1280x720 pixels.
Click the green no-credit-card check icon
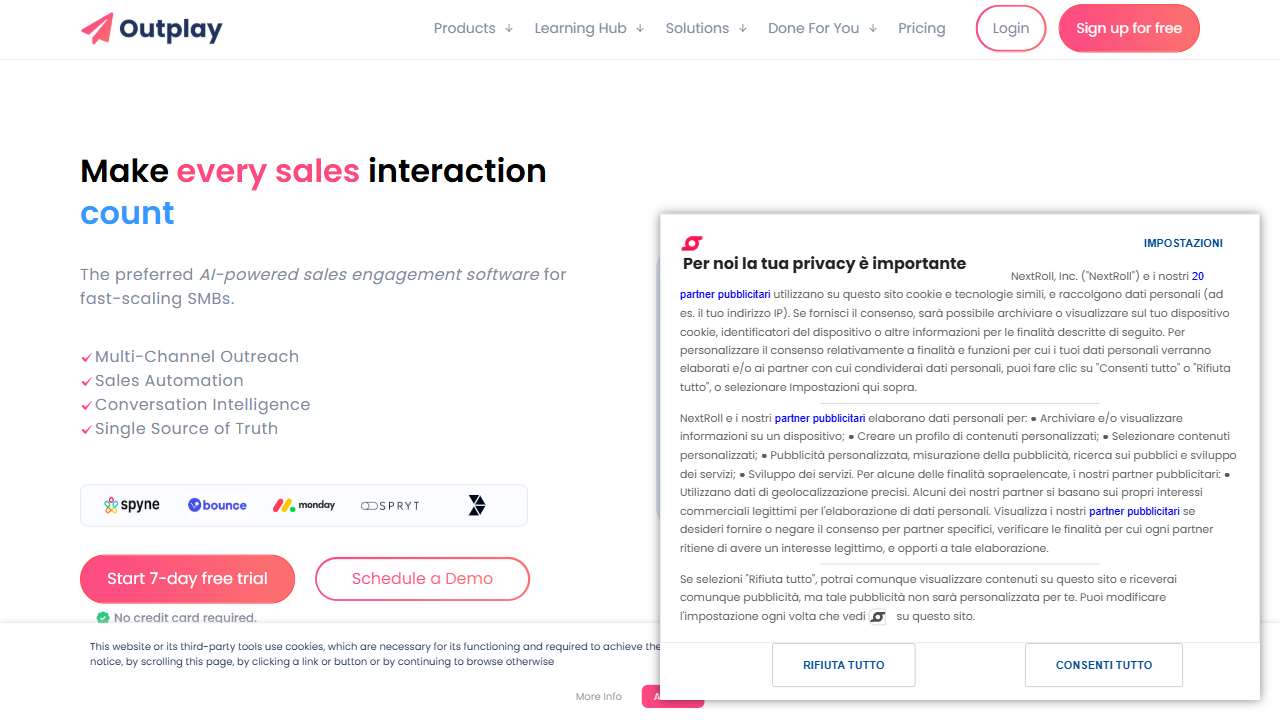(x=103, y=618)
